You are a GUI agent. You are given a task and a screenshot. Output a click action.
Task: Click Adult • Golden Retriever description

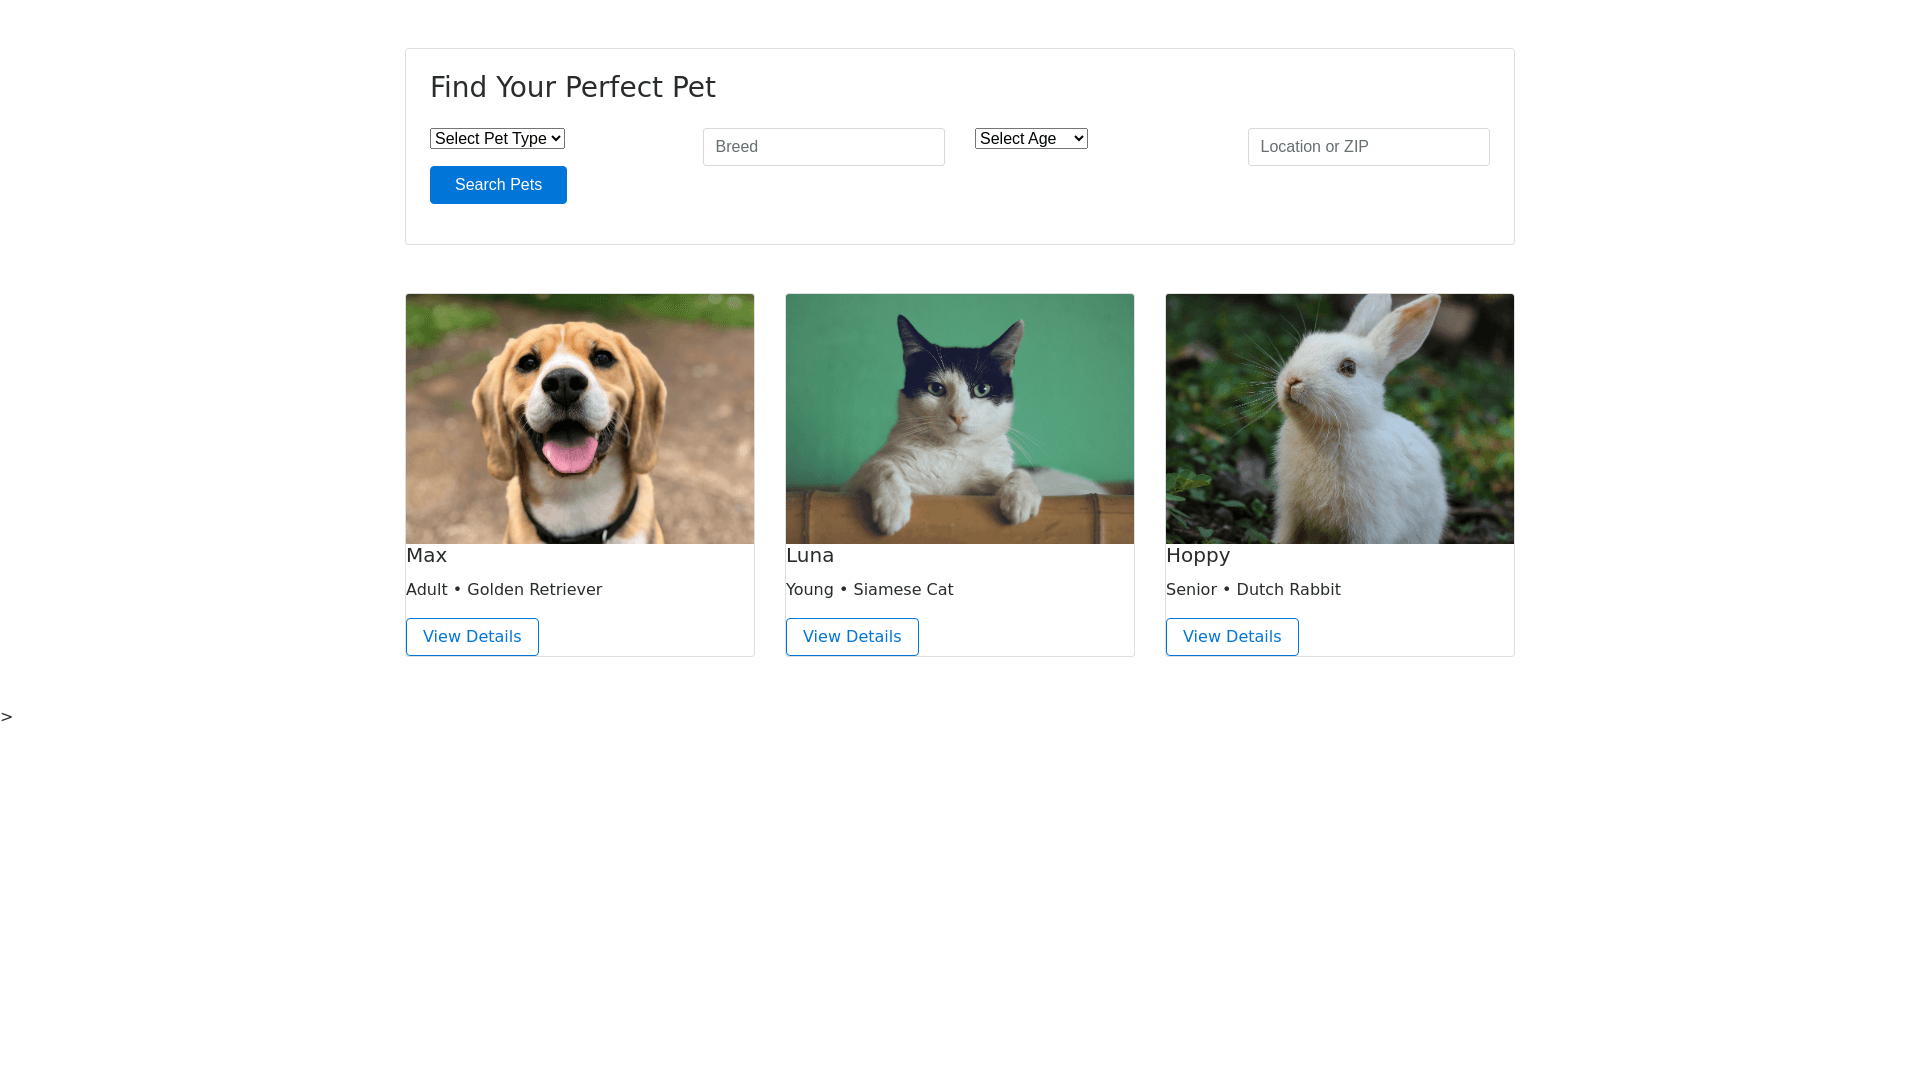click(x=504, y=590)
